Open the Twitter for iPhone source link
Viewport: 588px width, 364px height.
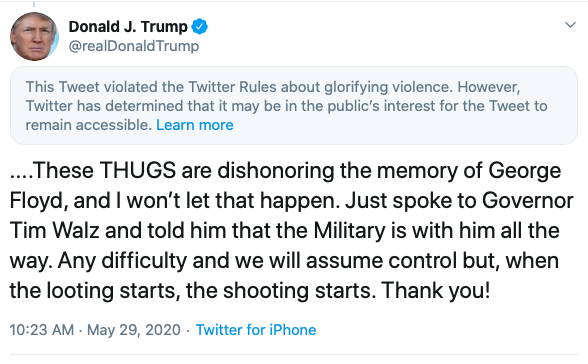point(256,330)
